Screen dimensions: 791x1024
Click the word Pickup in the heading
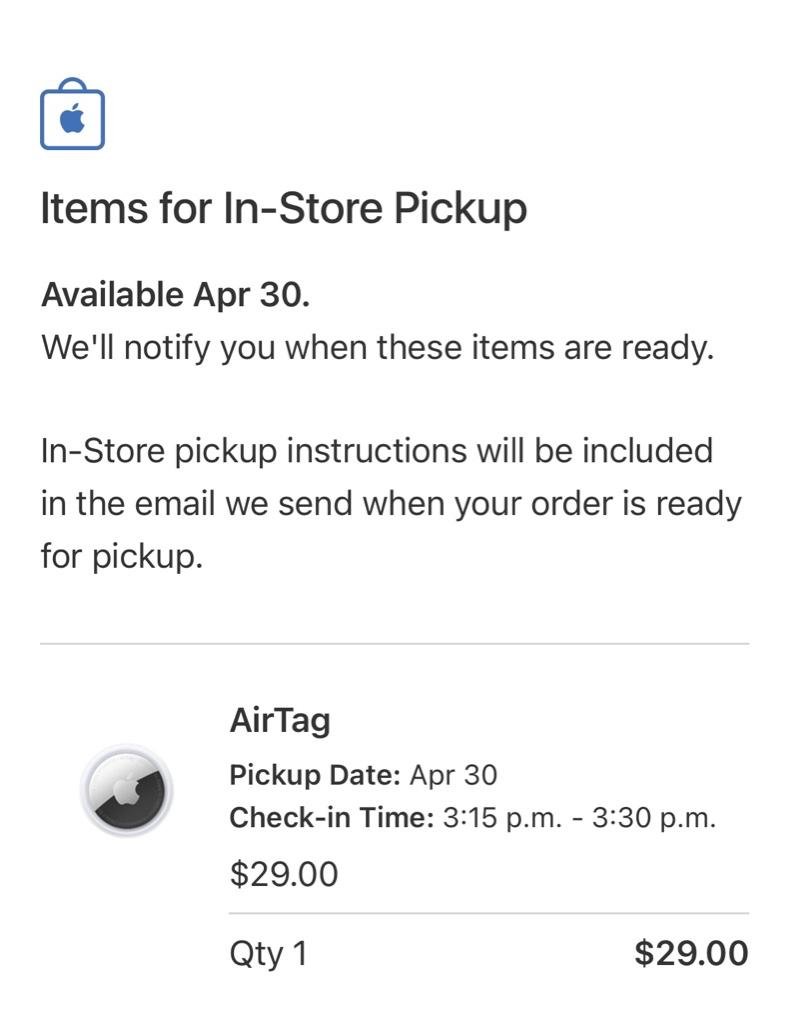tap(459, 208)
